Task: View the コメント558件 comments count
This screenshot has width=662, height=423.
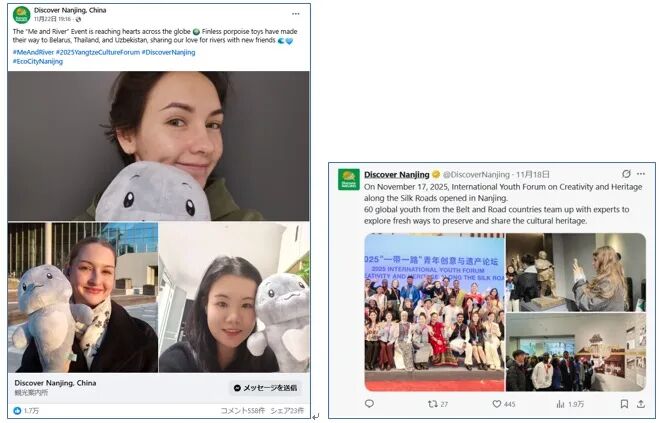Action: tap(243, 410)
